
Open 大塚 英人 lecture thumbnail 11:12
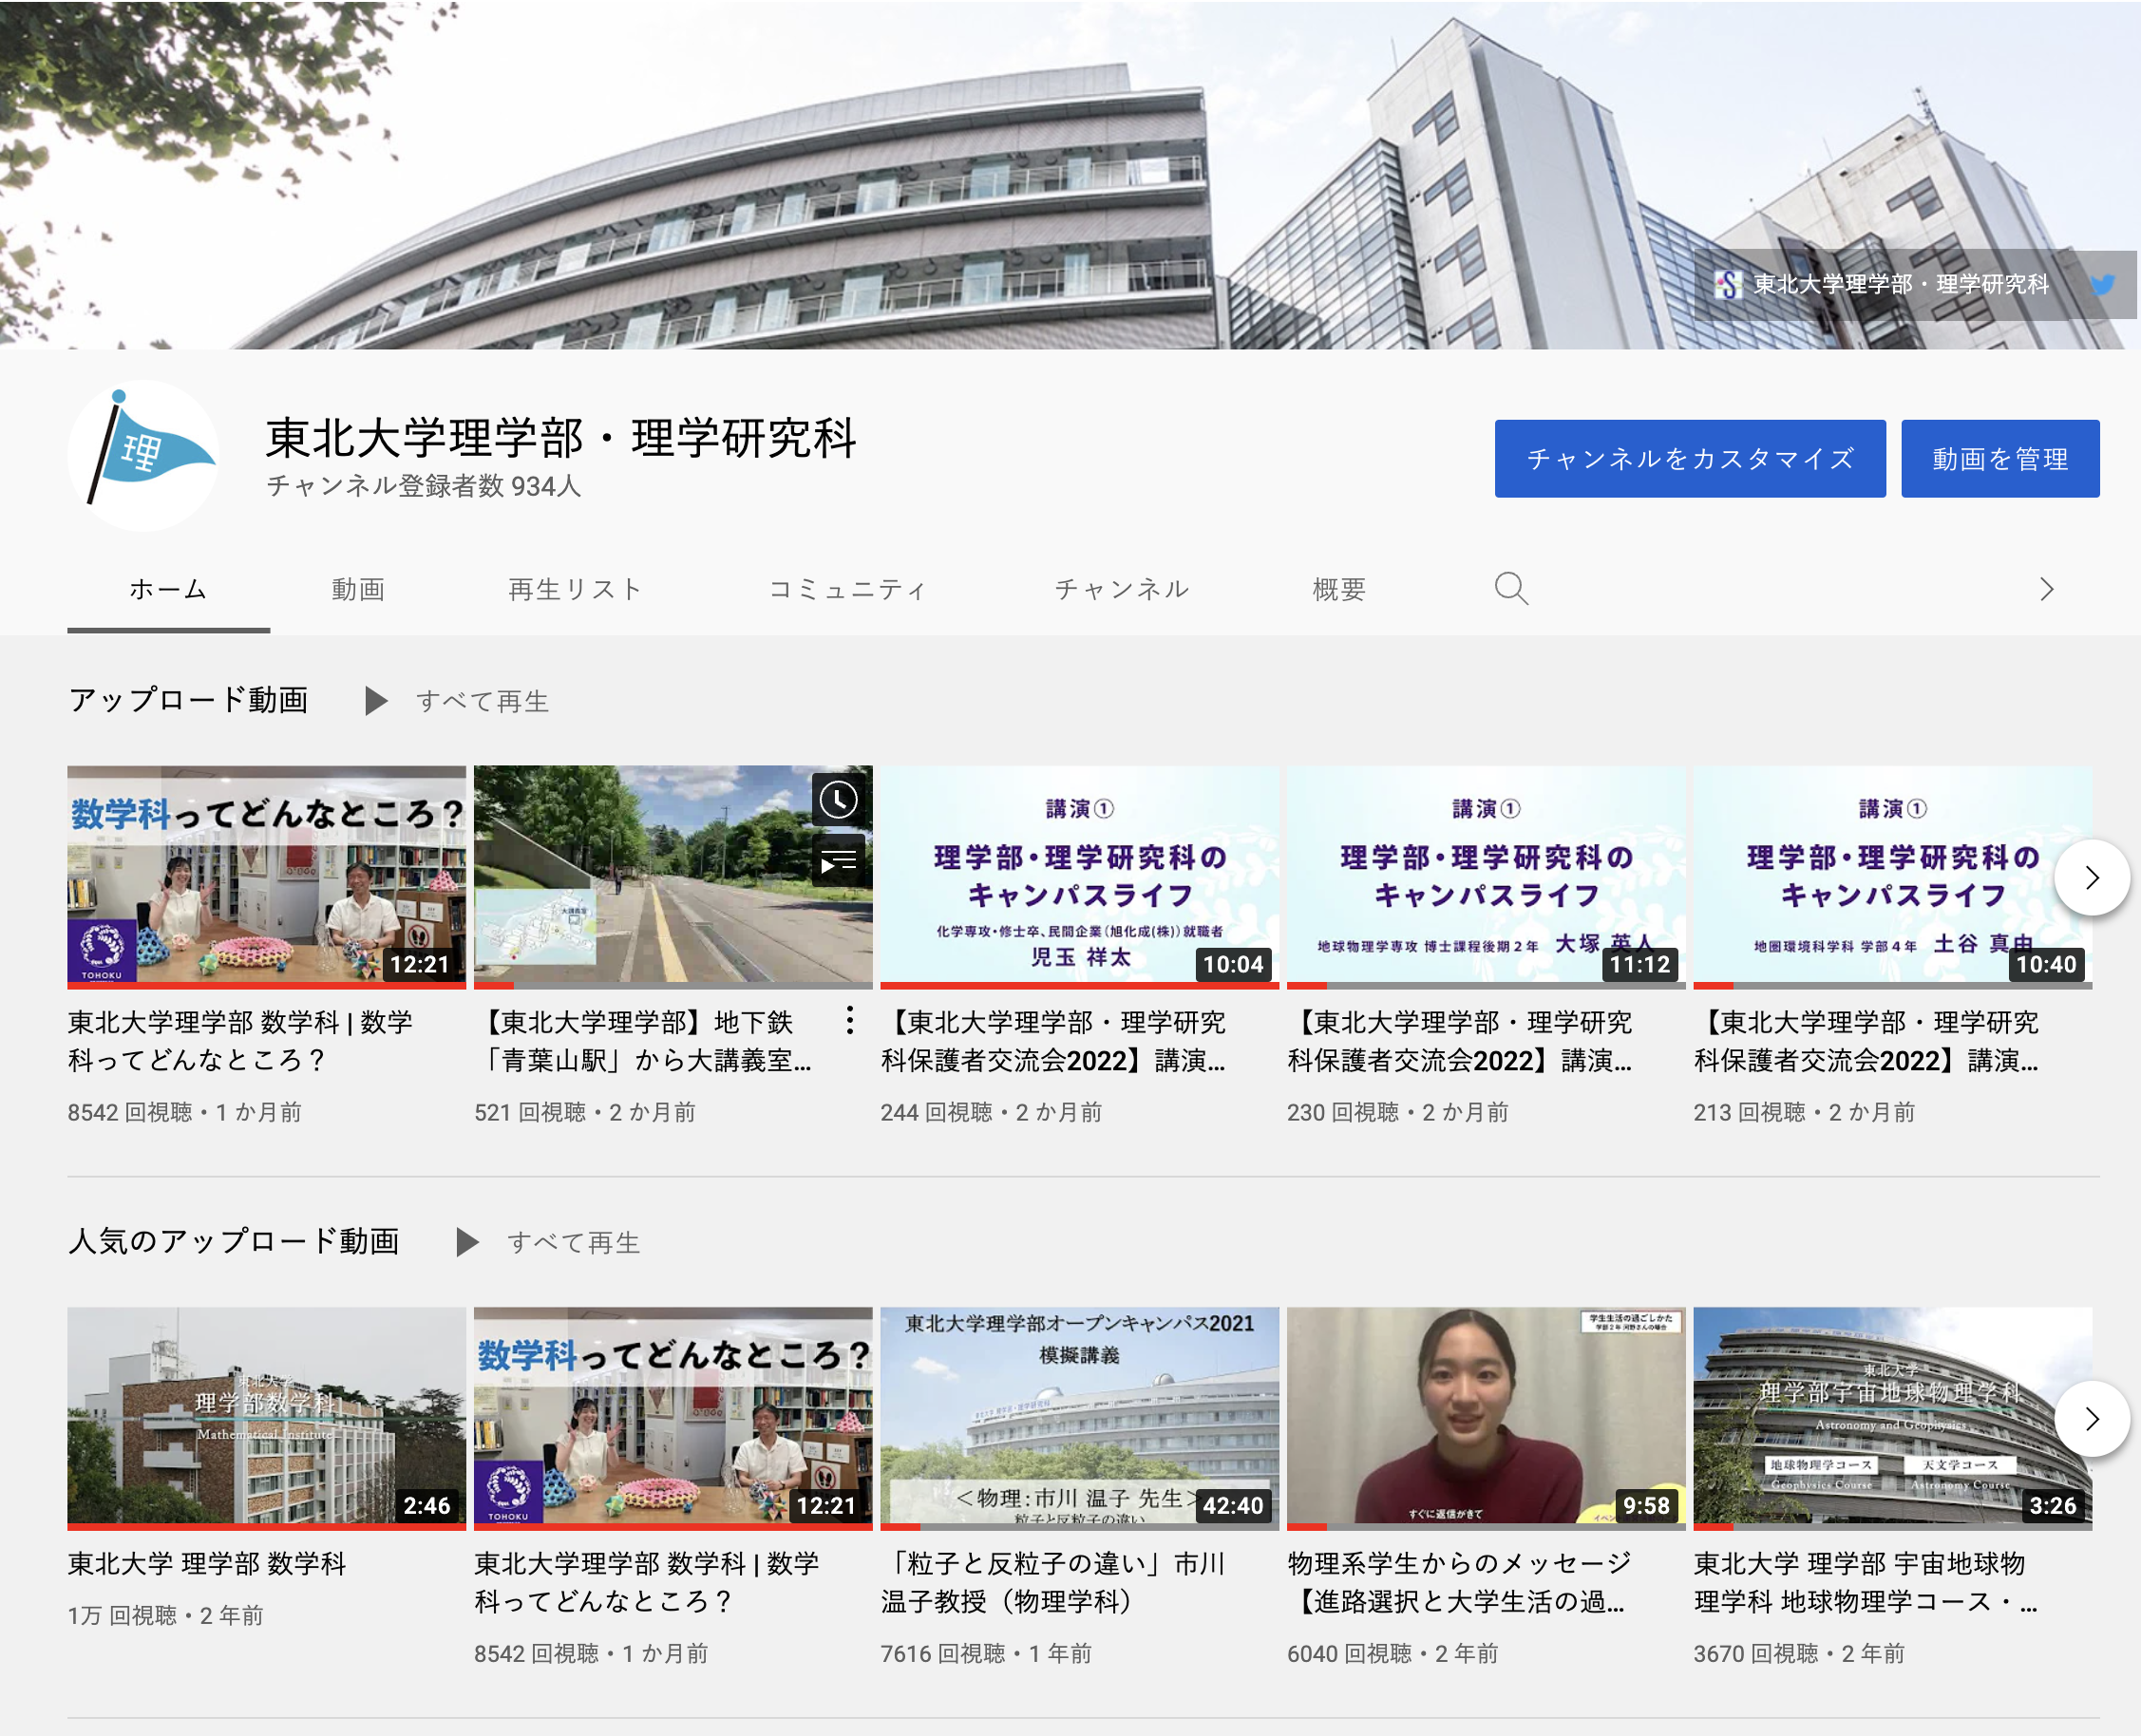point(1486,877)
